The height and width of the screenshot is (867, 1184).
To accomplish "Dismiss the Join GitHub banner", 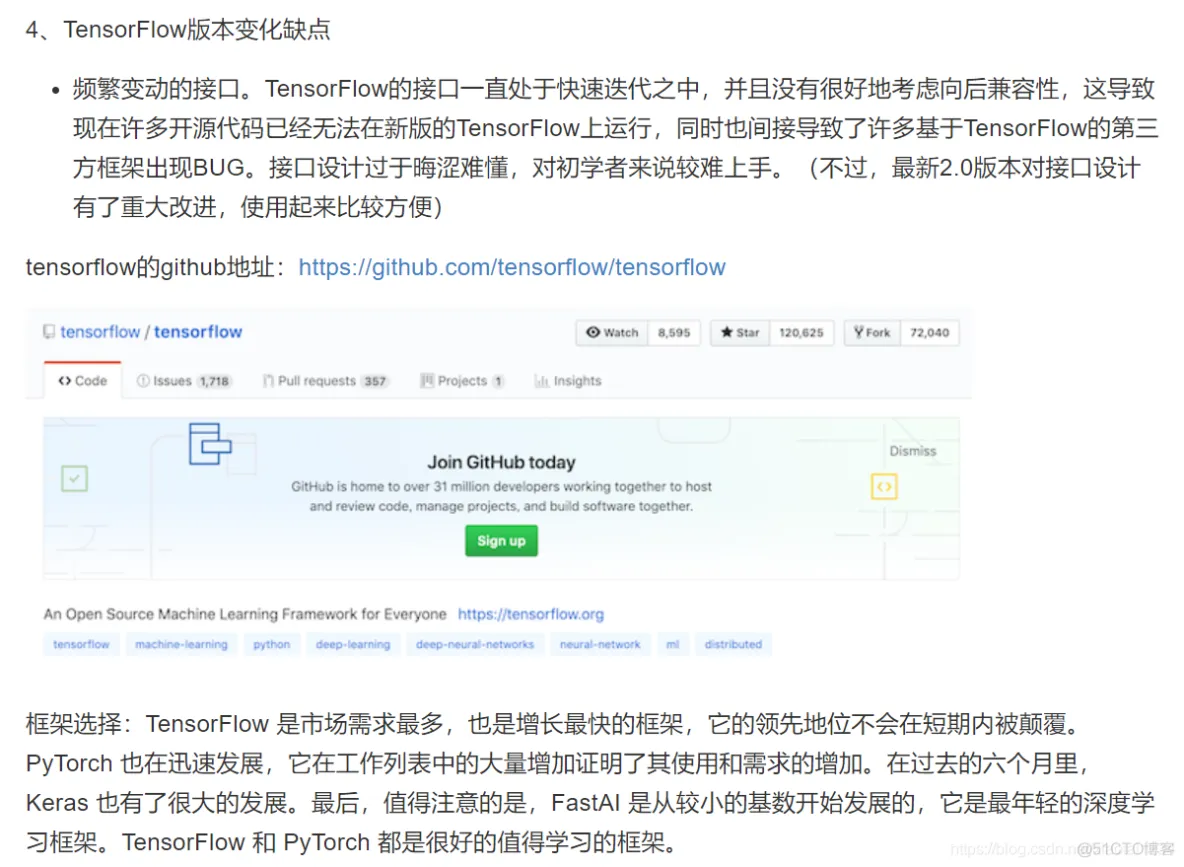I will pos(912,451).
